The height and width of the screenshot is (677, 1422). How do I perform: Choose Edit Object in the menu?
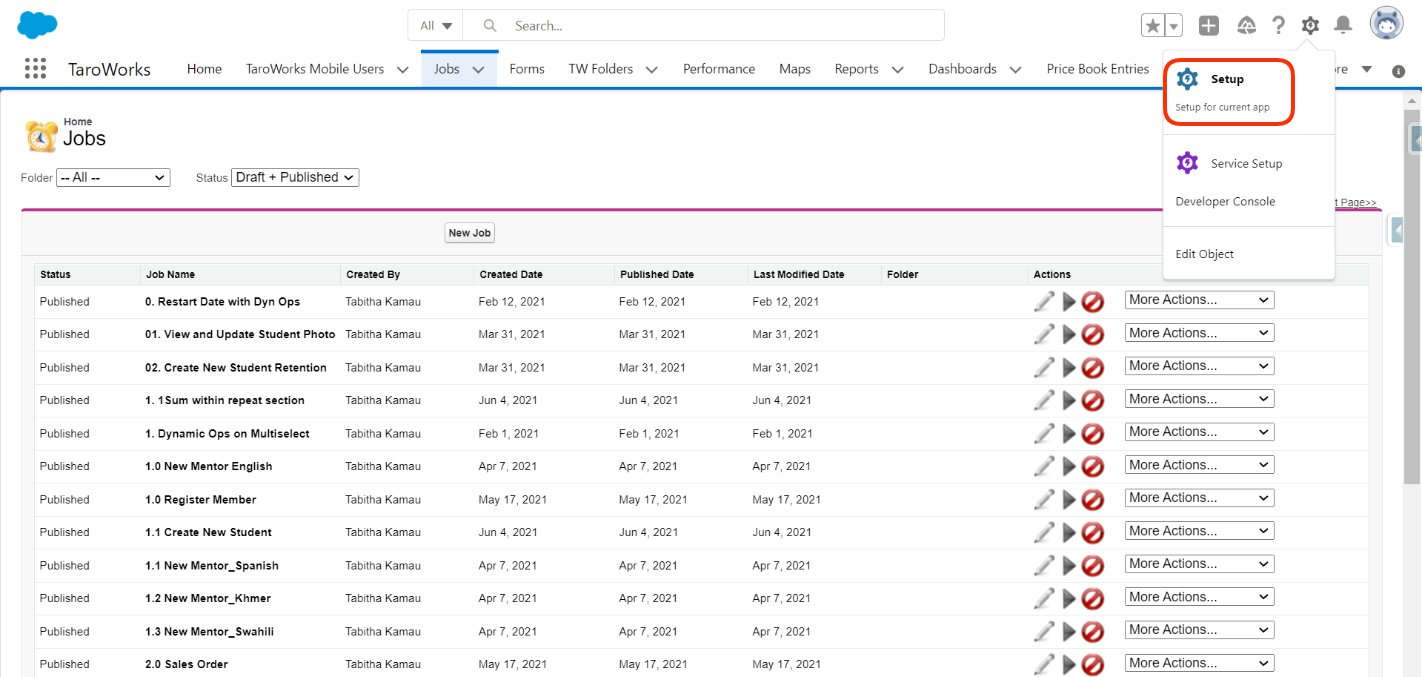(1204, 254)
